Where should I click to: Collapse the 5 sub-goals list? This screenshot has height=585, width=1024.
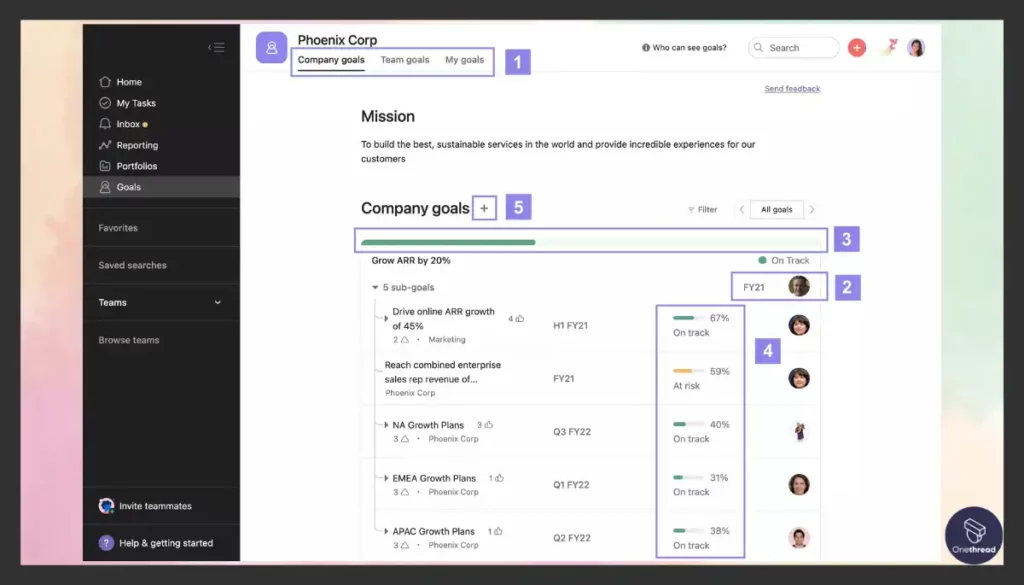(375, 287)
